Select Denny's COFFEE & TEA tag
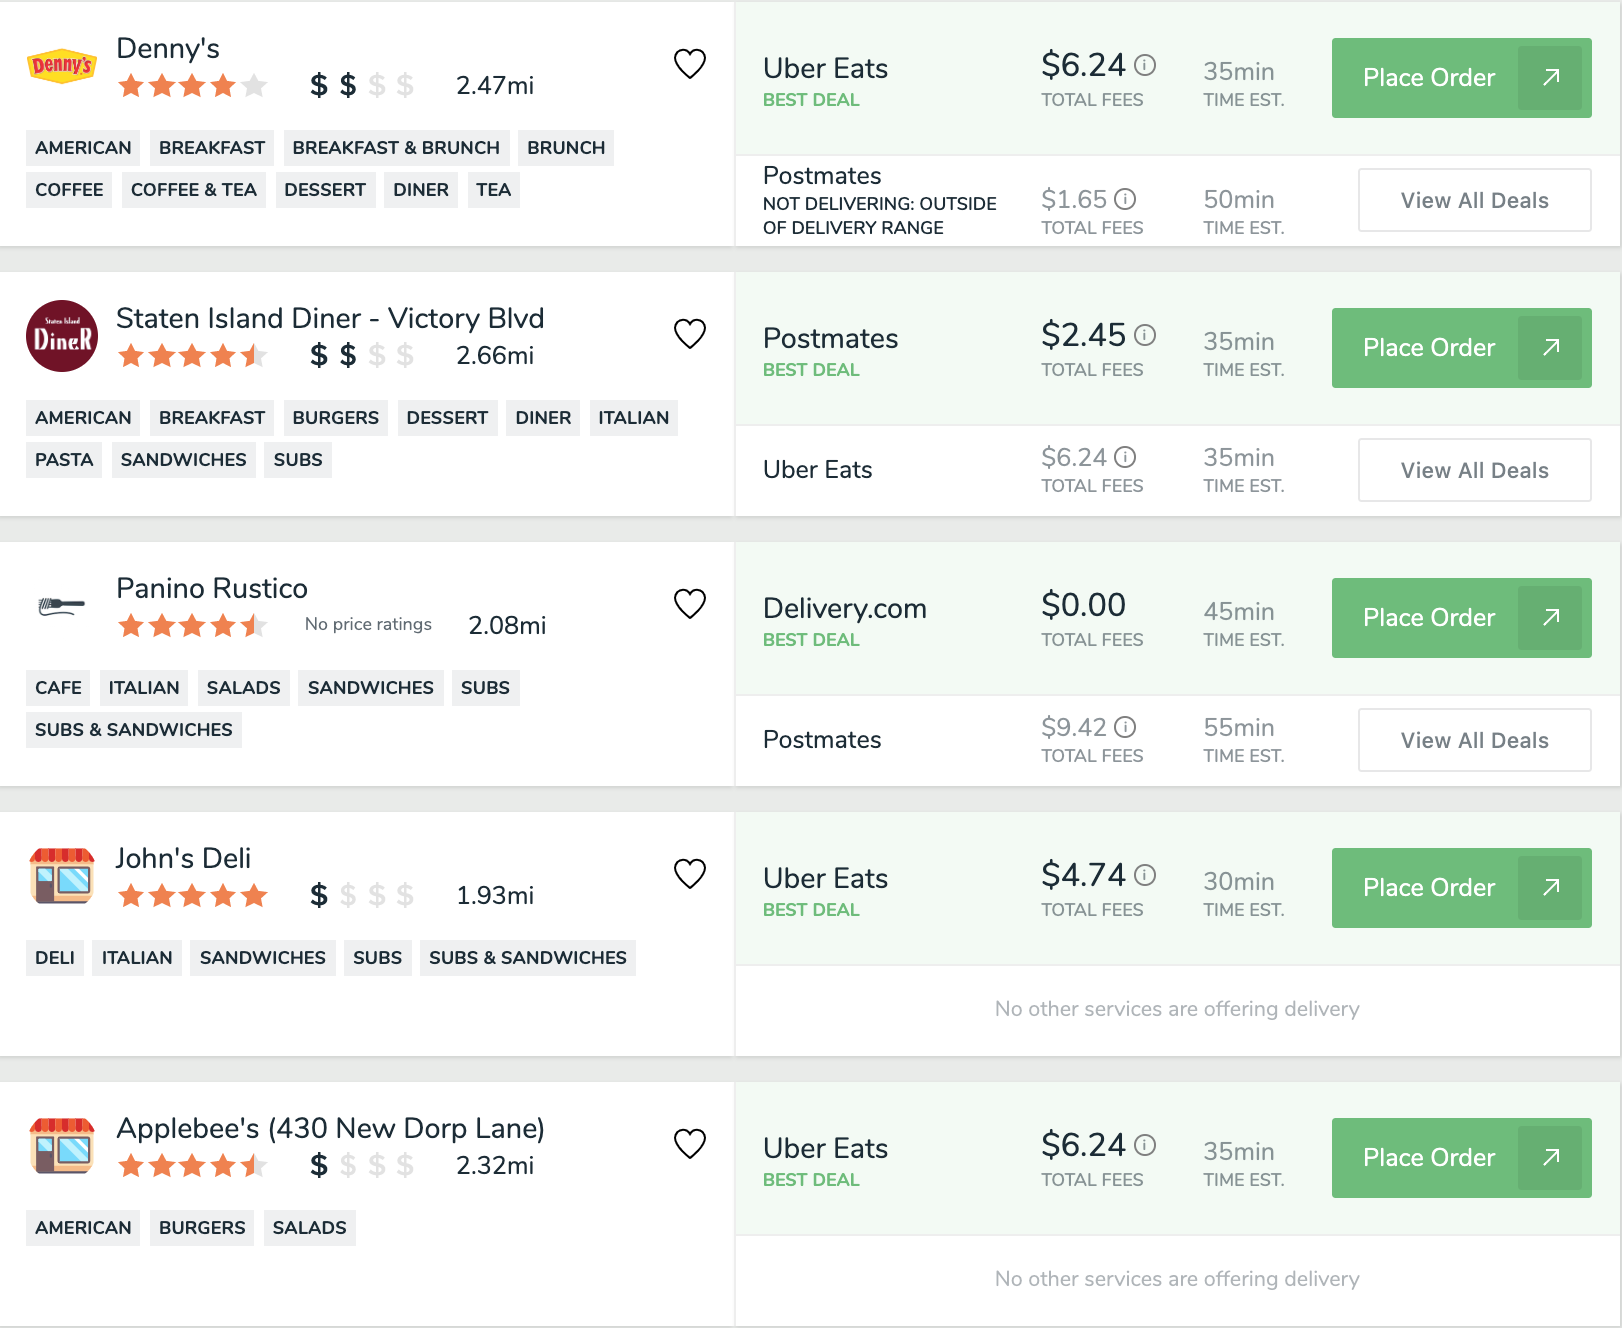Screen dimensions: 1622x1328 click(x=194, y=190)
